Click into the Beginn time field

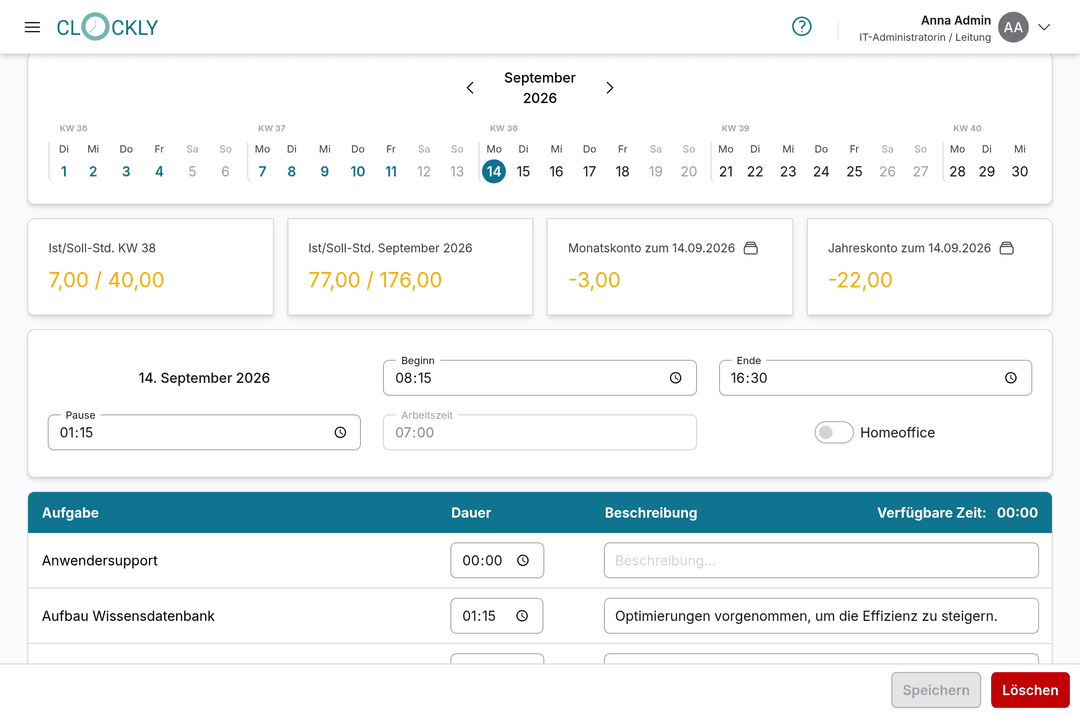(x=539, y=378)
